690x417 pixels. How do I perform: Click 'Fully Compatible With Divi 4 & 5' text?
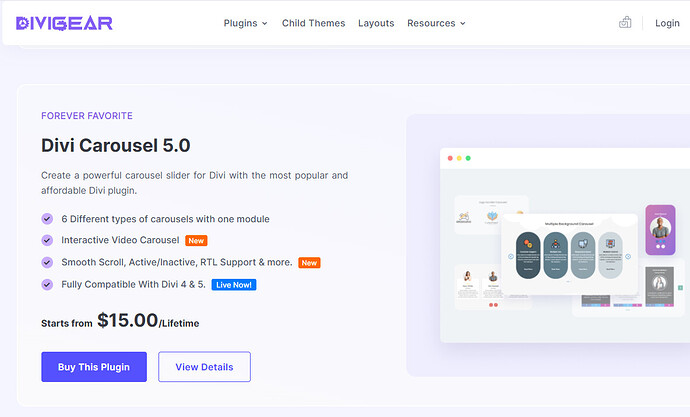[x=133, y=285]
